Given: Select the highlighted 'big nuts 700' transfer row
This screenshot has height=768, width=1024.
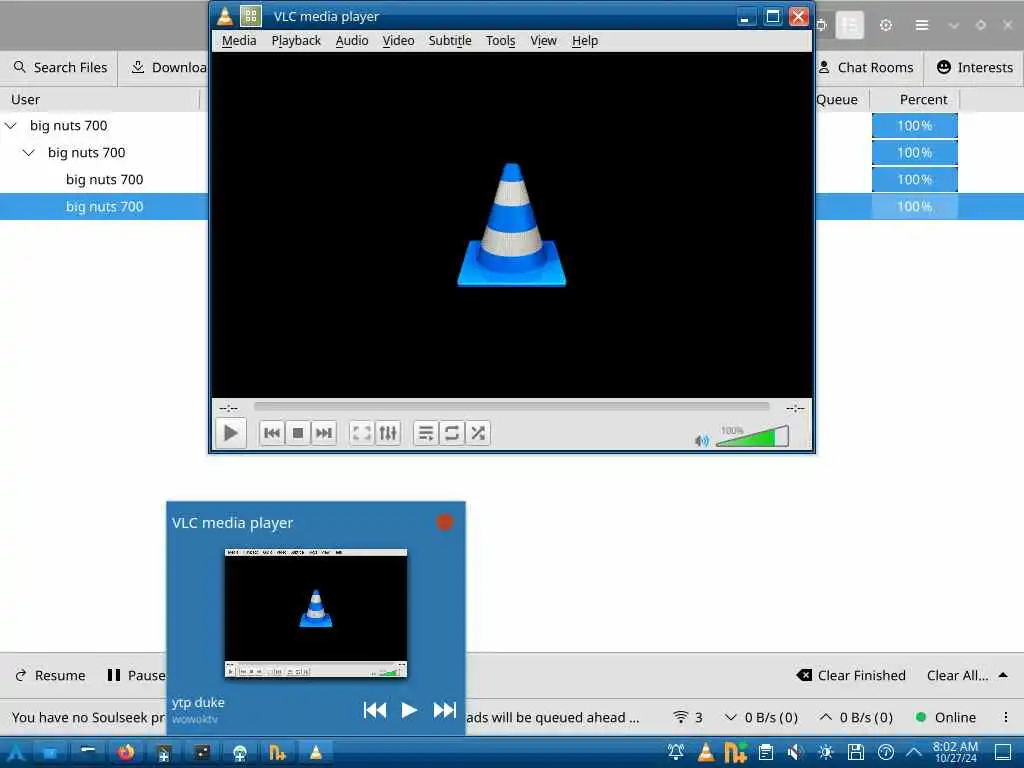Looking at the screenshot, I should (x=512, y=206).
